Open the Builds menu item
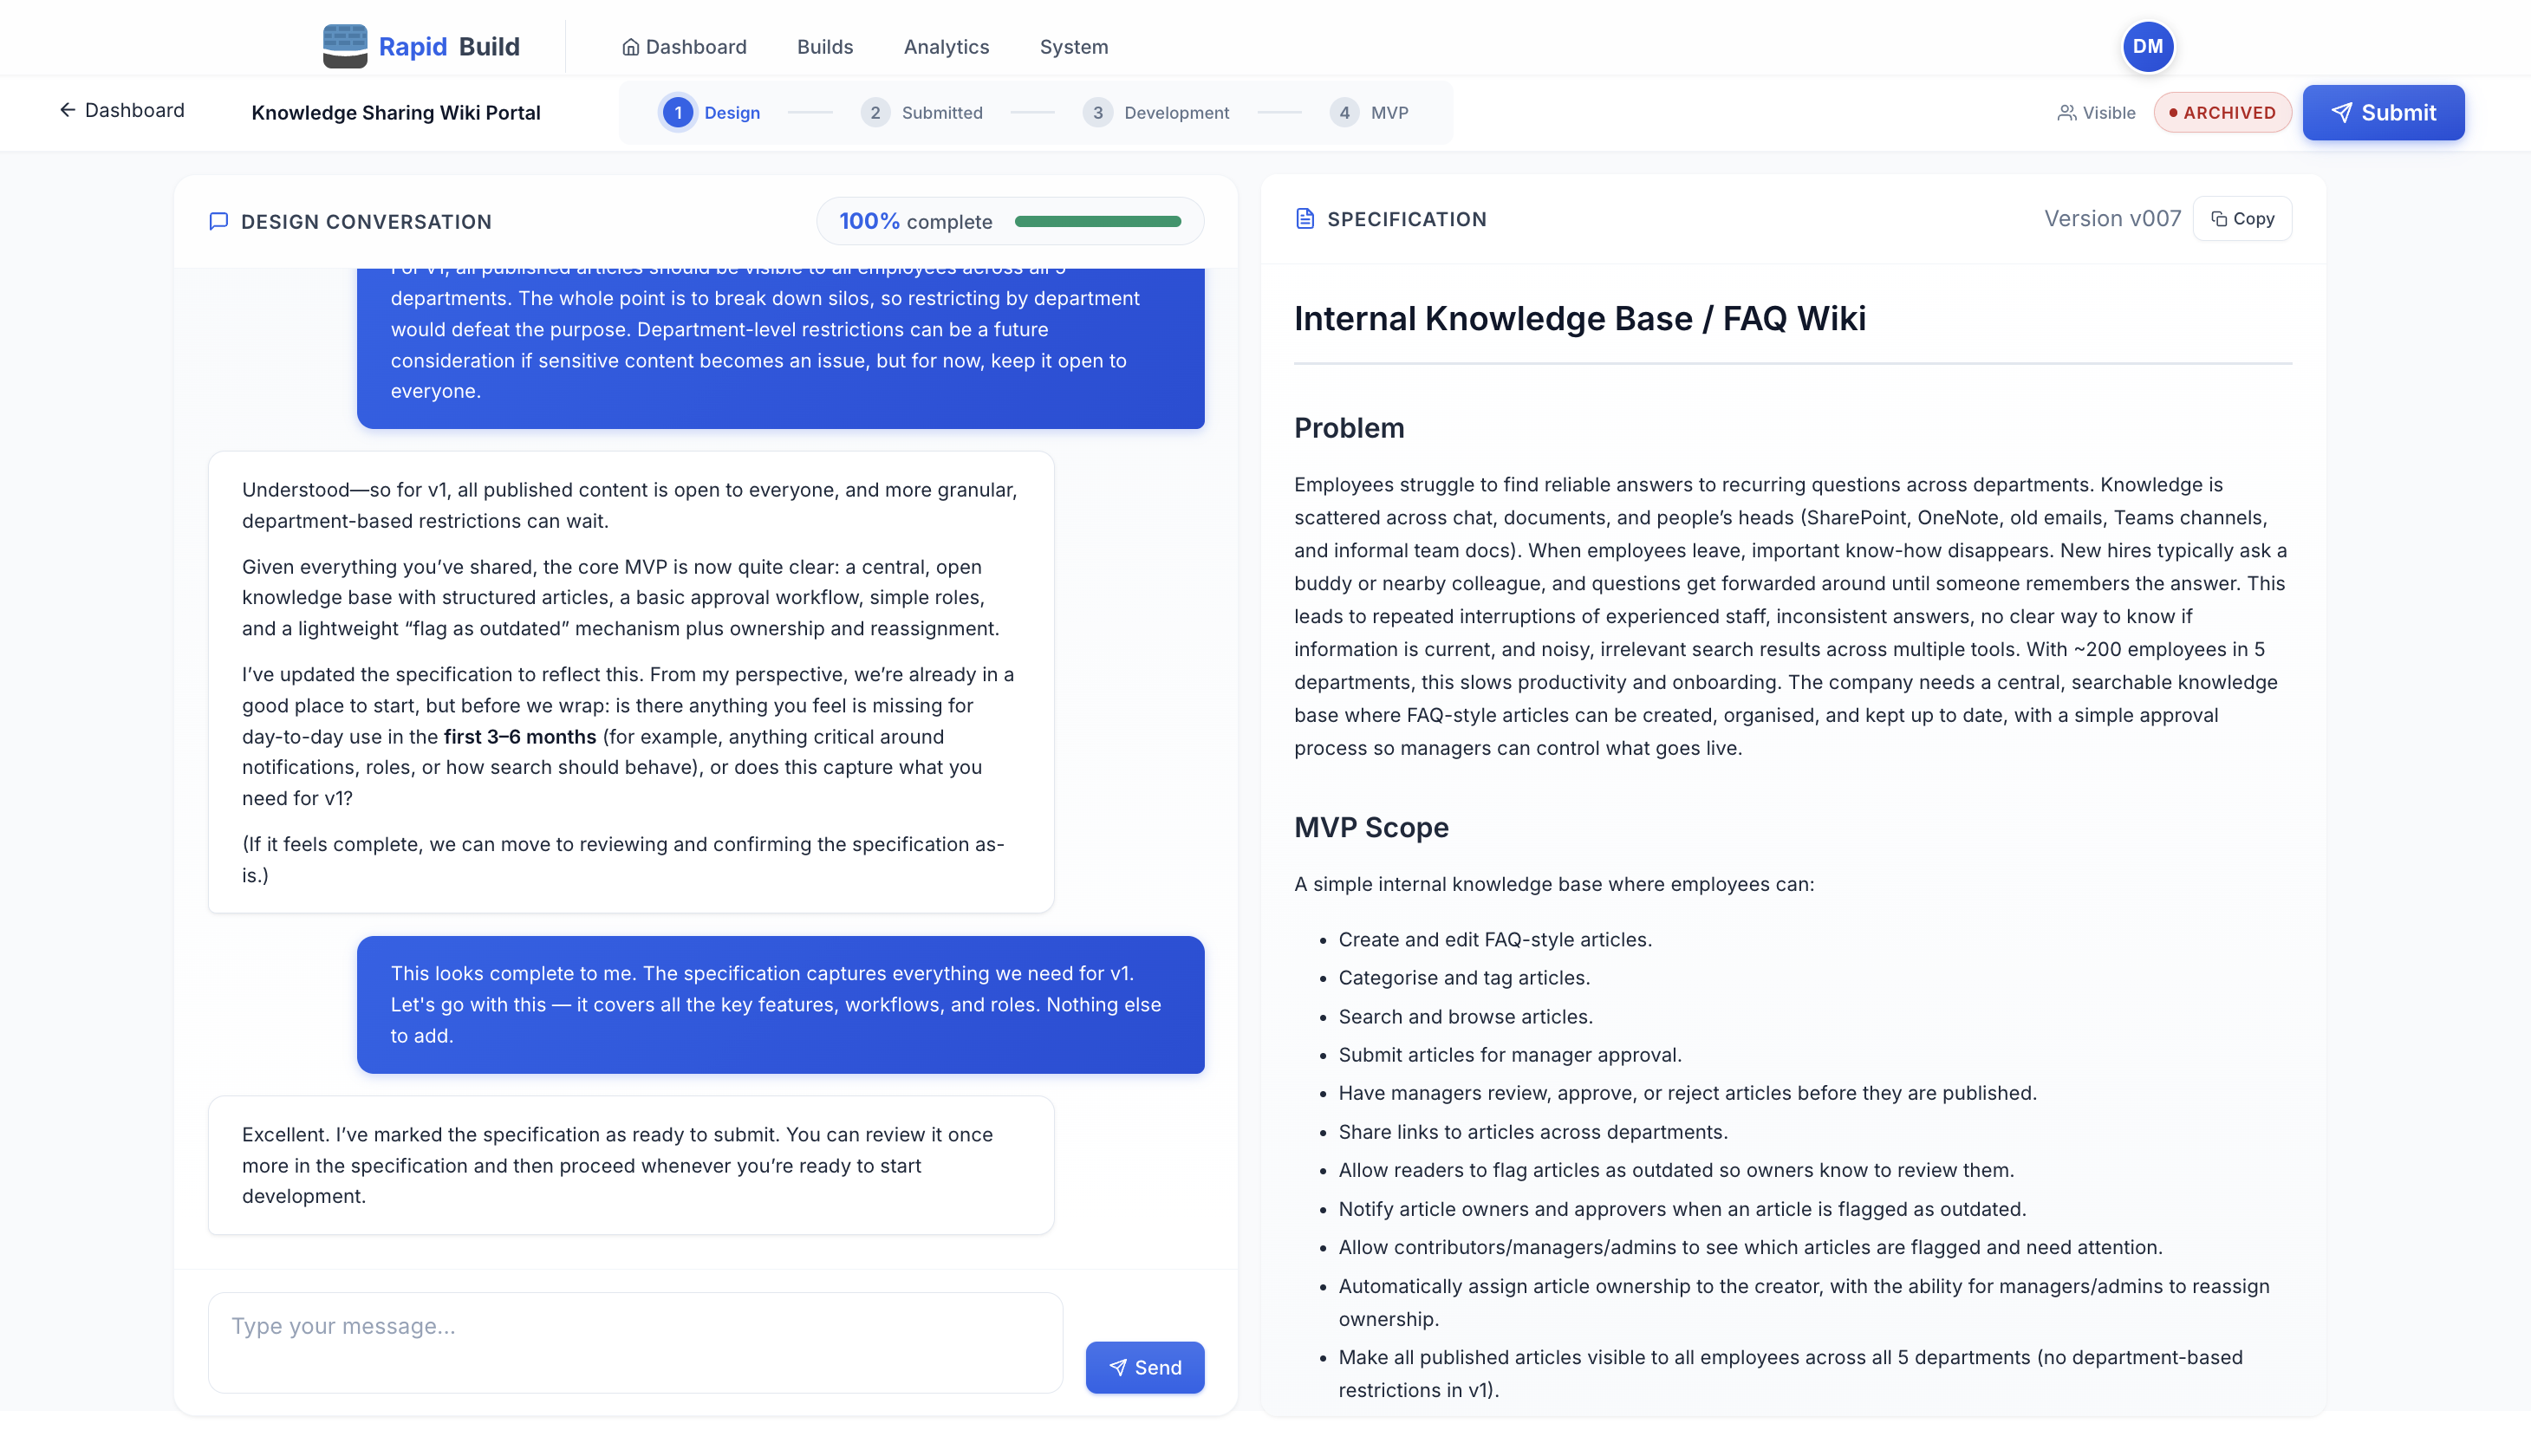 click(x=824, y=46)
